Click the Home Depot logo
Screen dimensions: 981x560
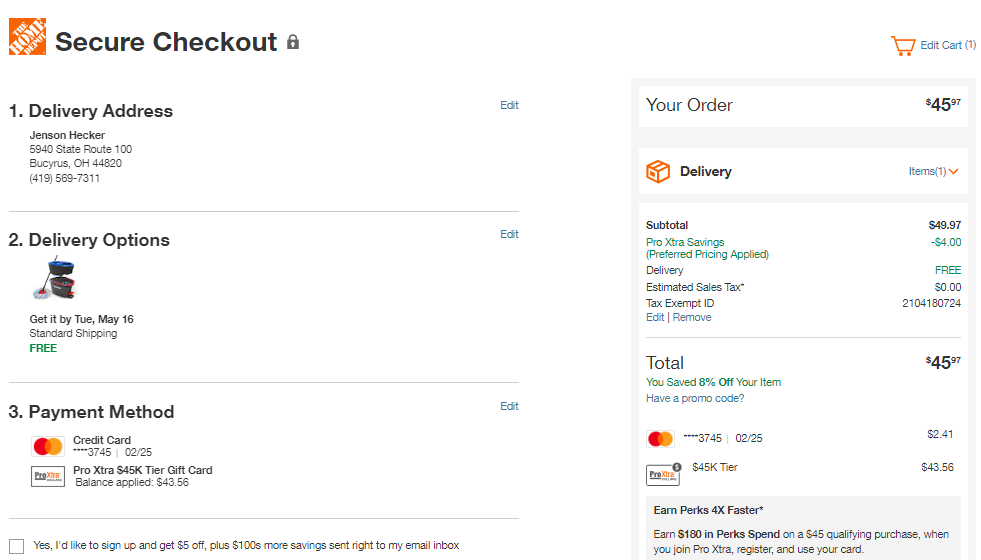pyautogui.click(x=28, y=37)
